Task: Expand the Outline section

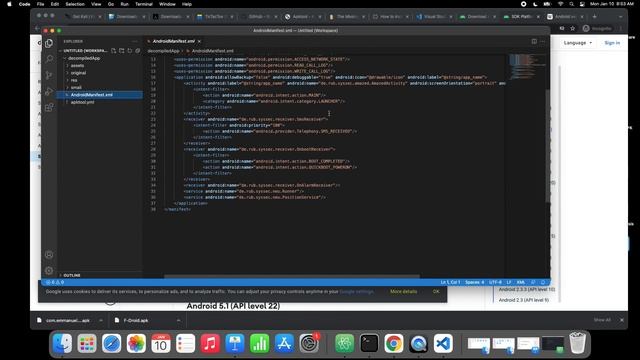Action: click(x=71, y=276)
